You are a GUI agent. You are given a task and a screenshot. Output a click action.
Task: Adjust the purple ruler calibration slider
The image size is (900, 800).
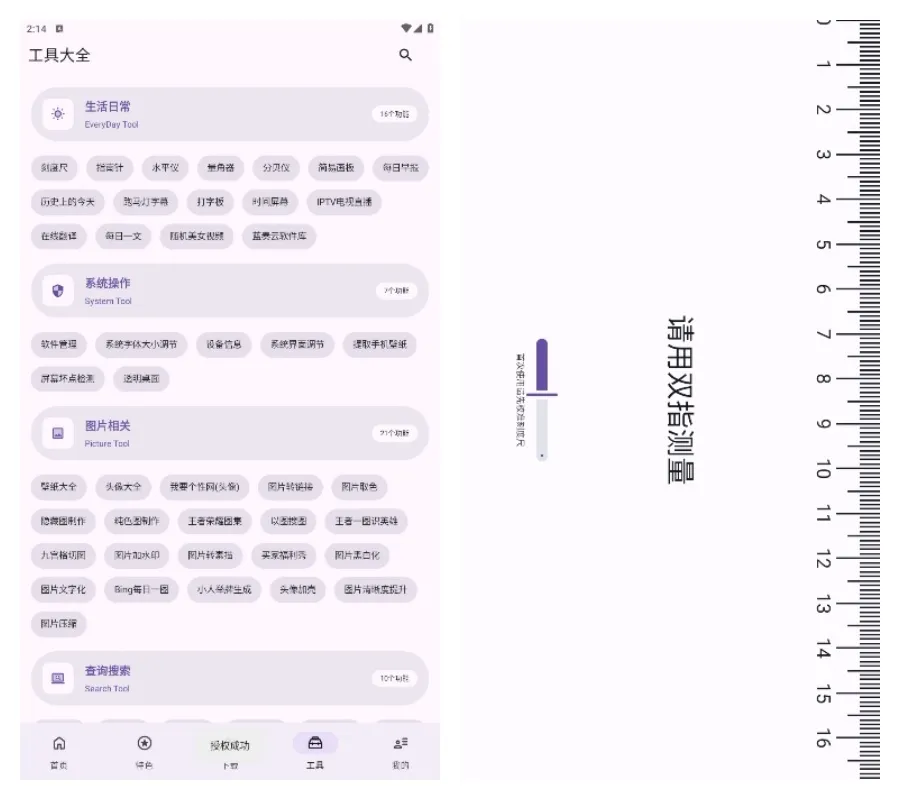(542, 394)
